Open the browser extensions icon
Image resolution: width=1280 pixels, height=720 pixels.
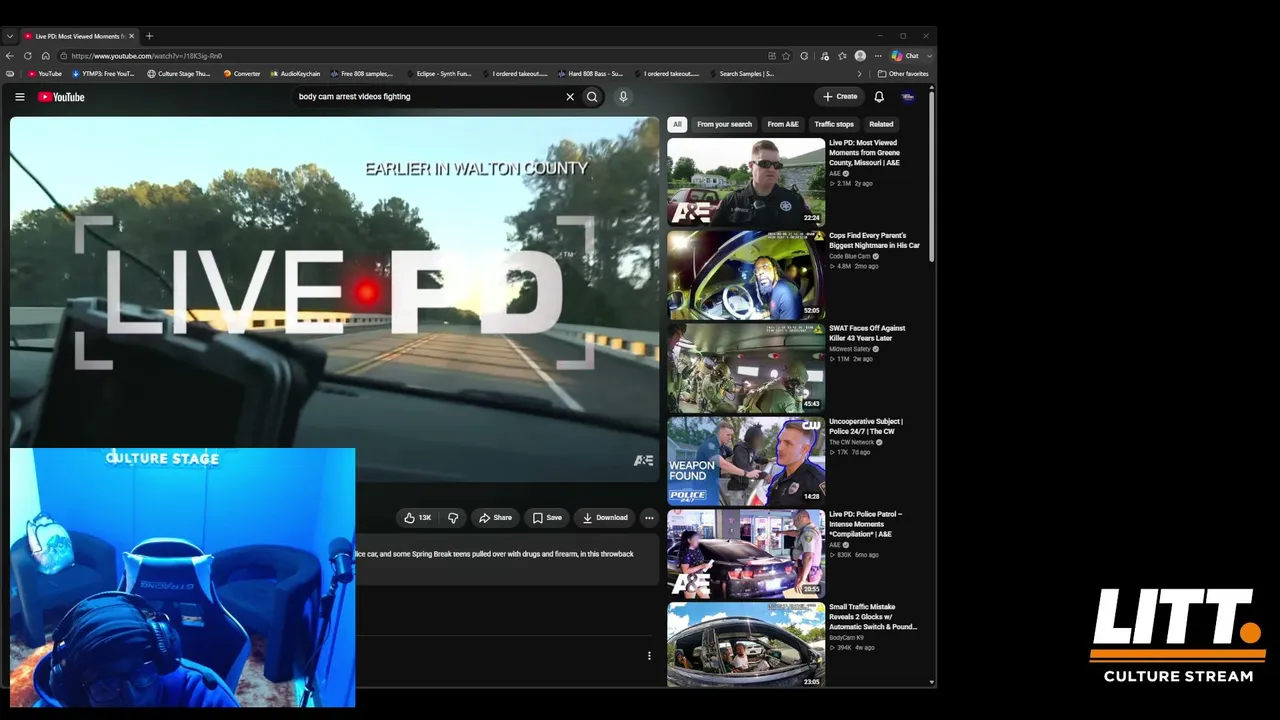tap(804, 56)
